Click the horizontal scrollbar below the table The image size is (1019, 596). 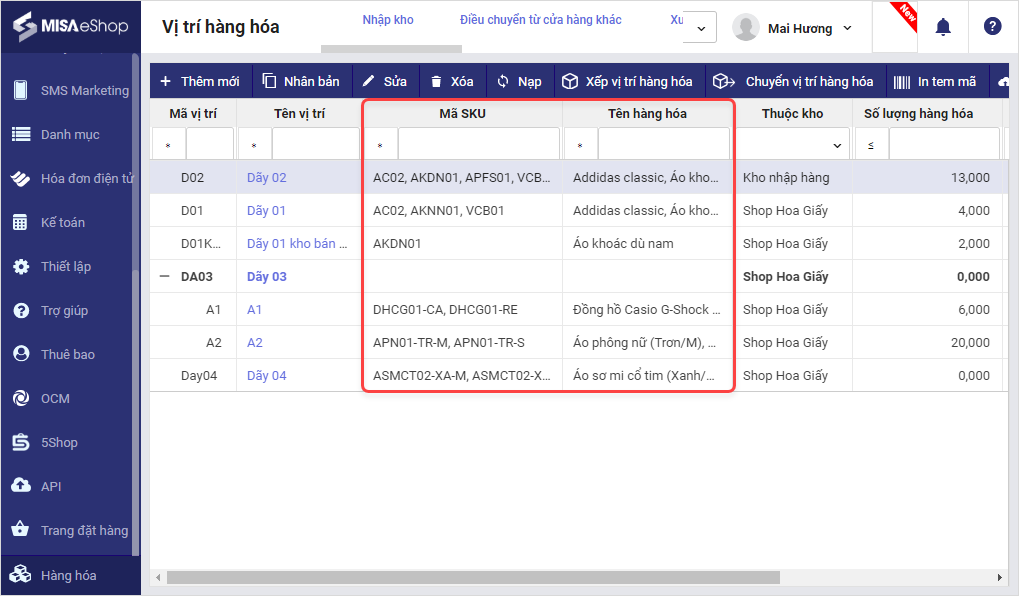472,577
